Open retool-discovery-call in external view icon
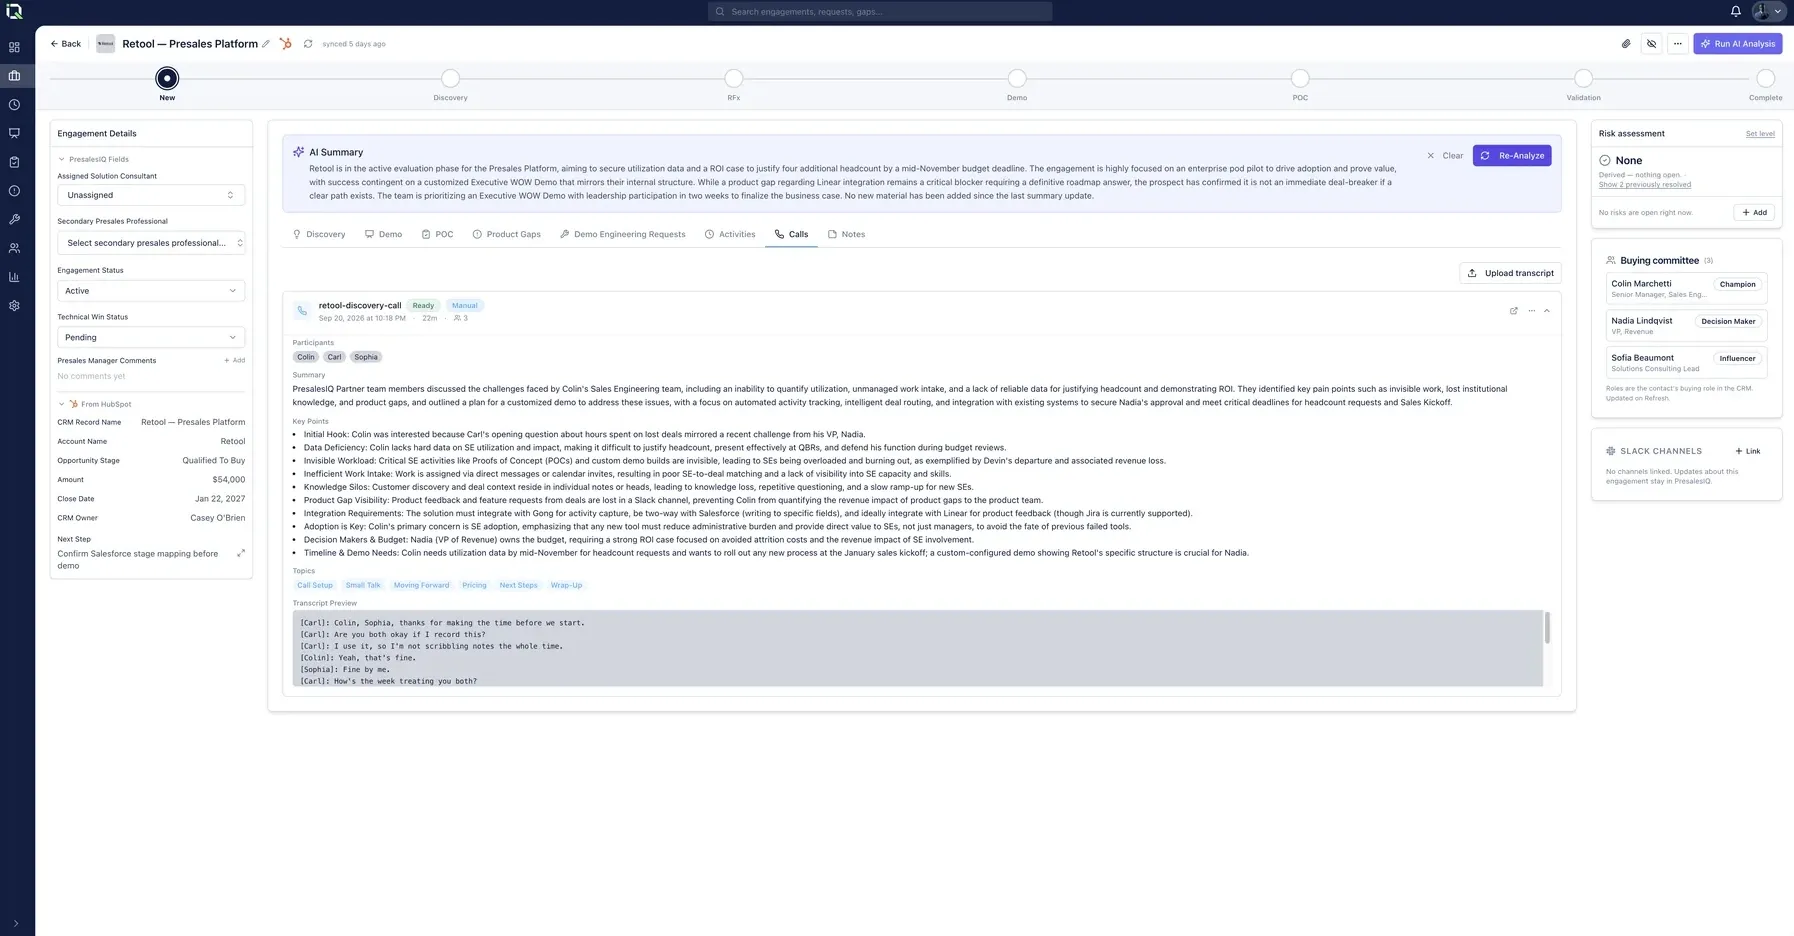Viewport: 1794px width, 936px height. tap(1513, 311)
